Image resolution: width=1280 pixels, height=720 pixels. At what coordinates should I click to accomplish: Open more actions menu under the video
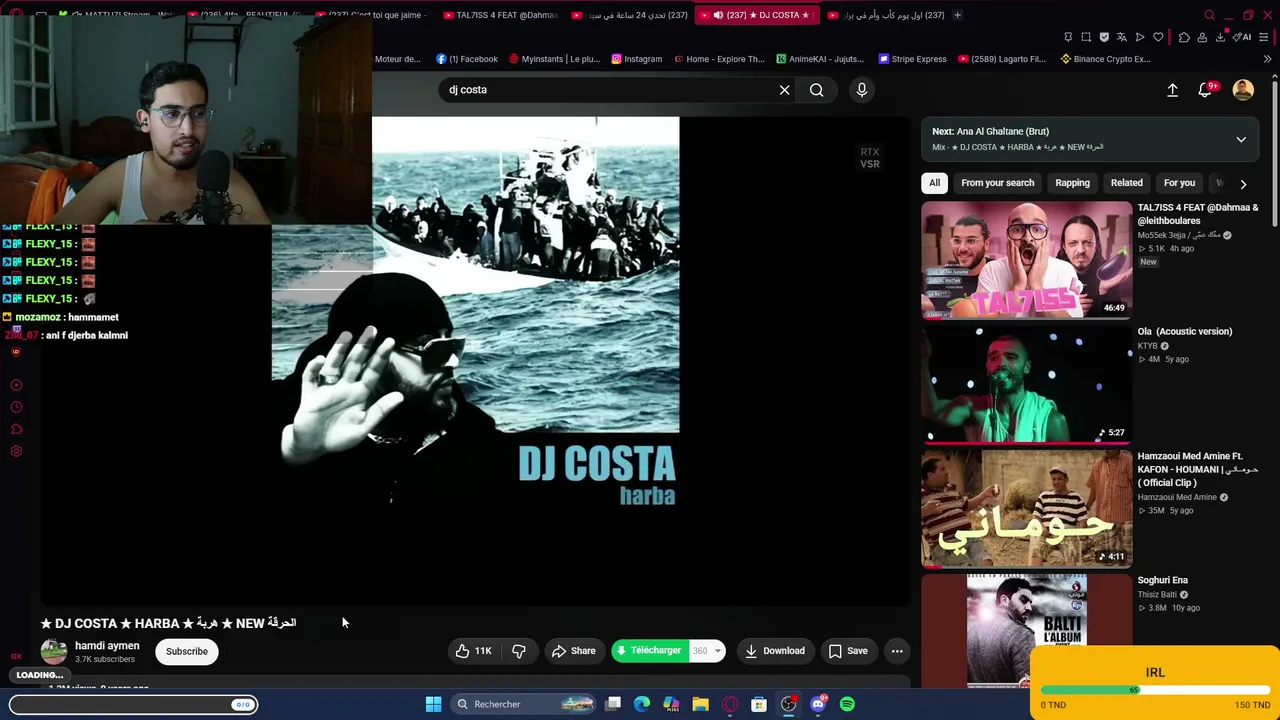(x=897, y=651)
